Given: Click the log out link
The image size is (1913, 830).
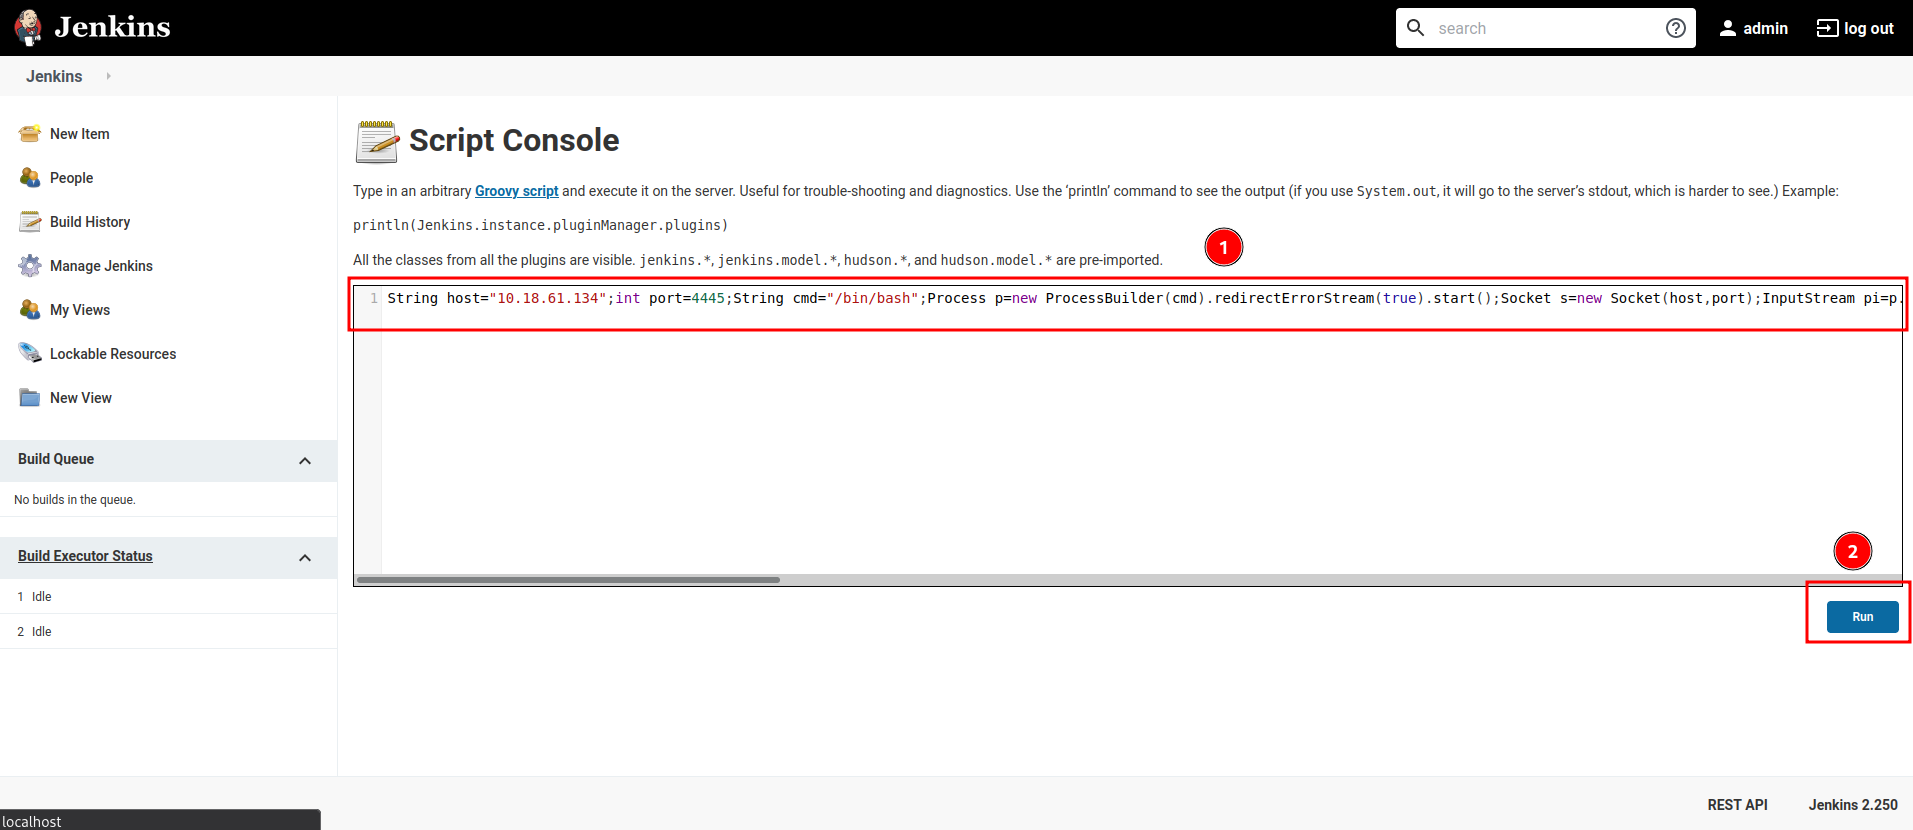Looking at the screenshot, I should tap(1868, 28).
